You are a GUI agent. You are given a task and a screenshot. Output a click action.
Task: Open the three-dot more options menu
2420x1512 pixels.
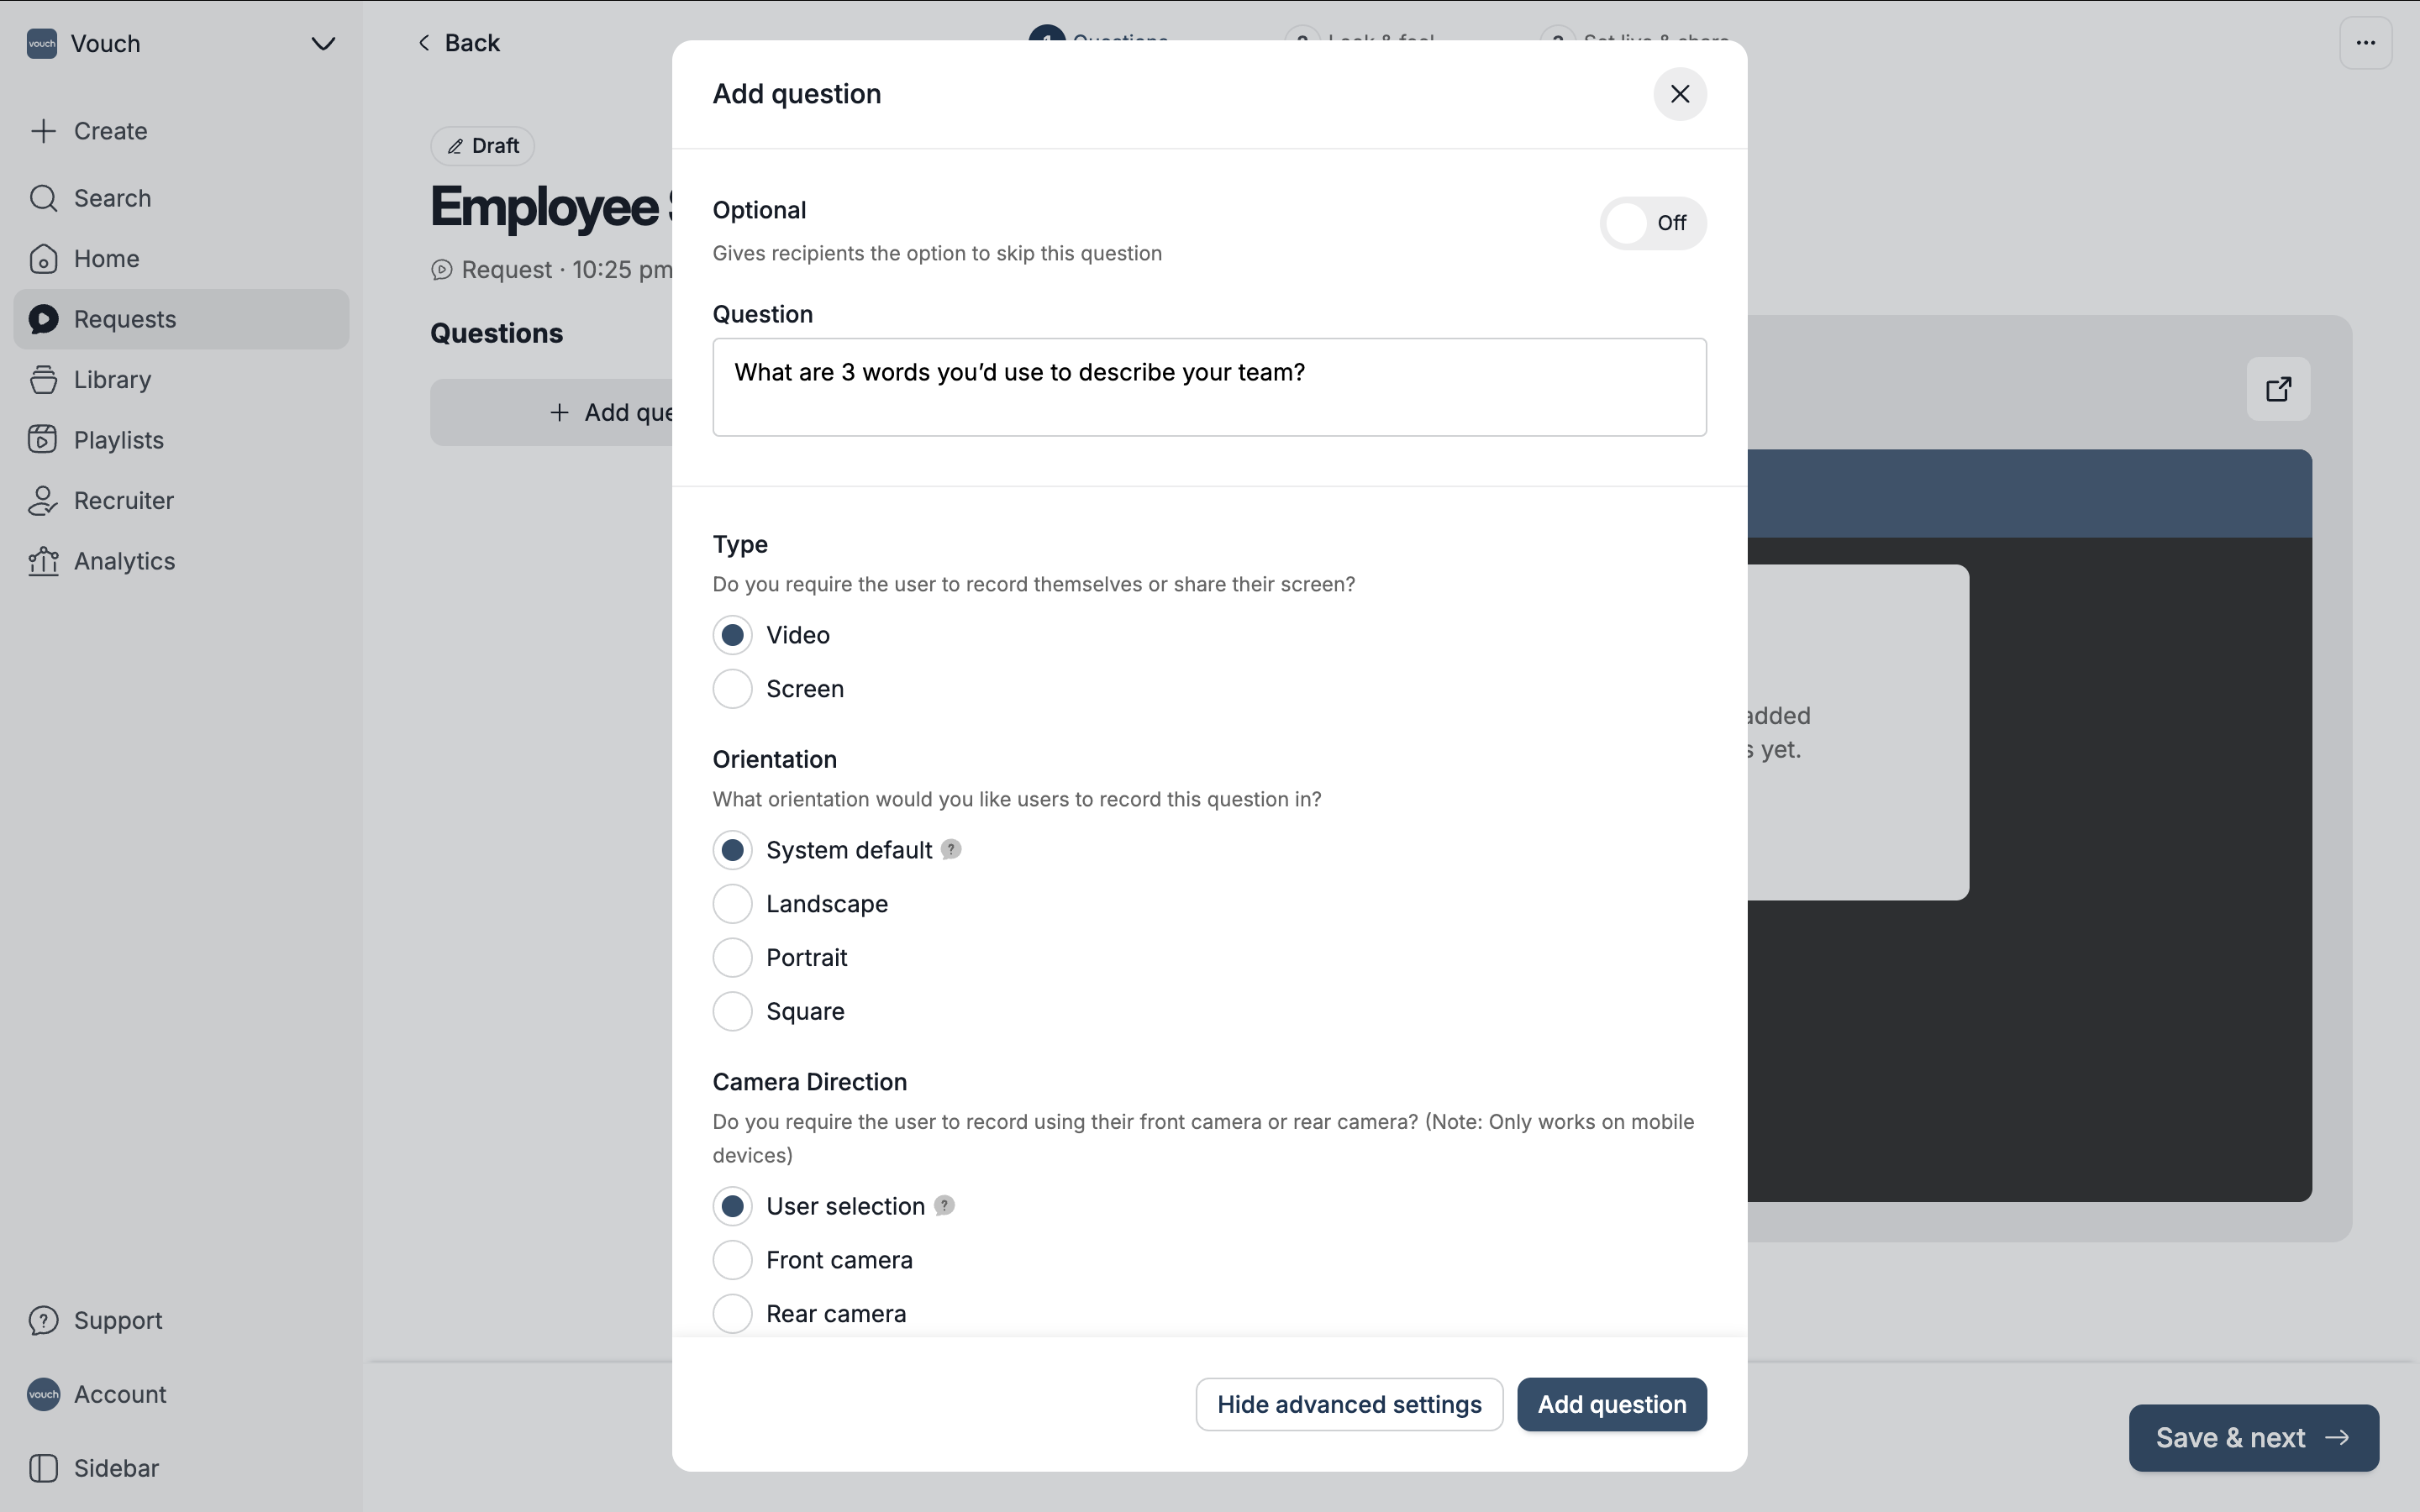click(x=2365, y=42)
